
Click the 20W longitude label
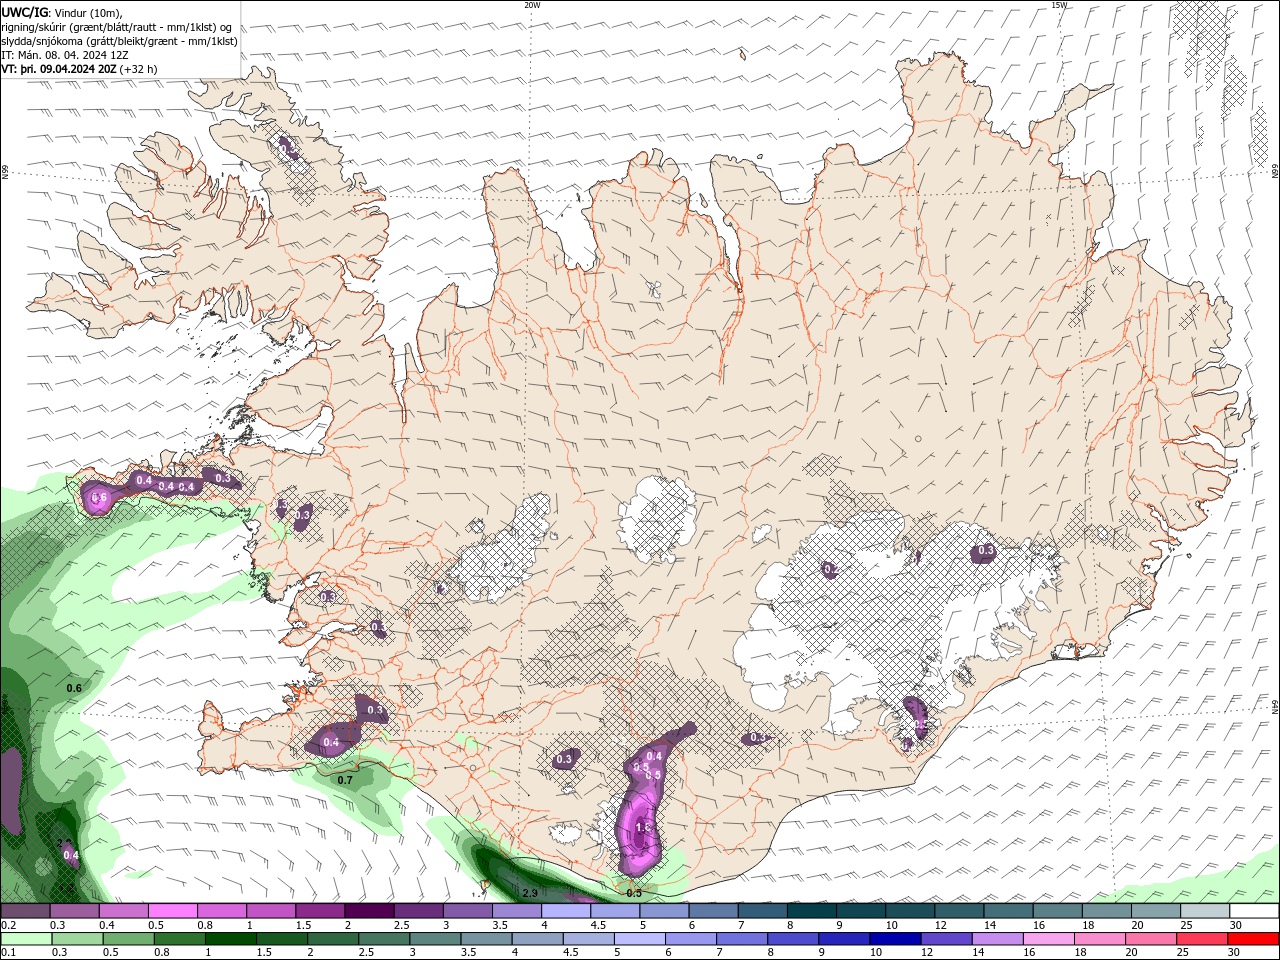pos(532,5)
